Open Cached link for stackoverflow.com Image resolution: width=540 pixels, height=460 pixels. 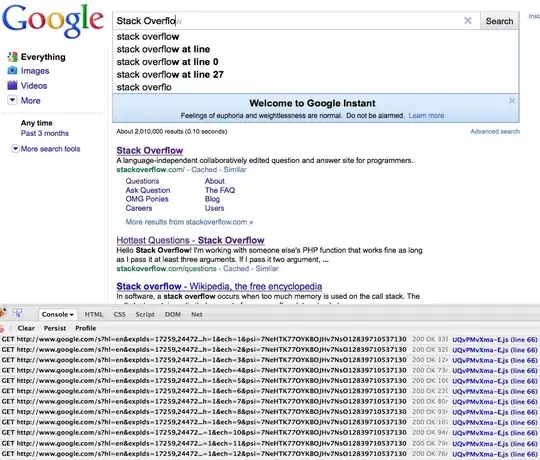[204, 169]
